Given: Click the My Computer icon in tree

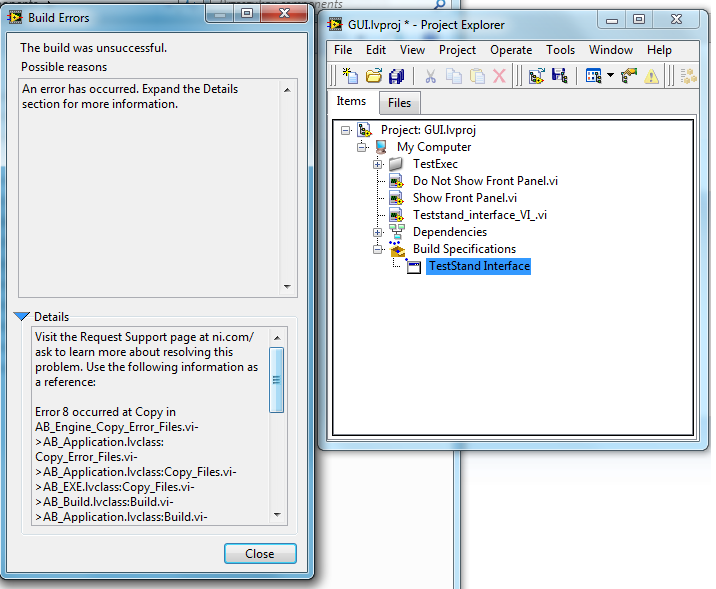Looking at the screenshot, I should [381, 147].
